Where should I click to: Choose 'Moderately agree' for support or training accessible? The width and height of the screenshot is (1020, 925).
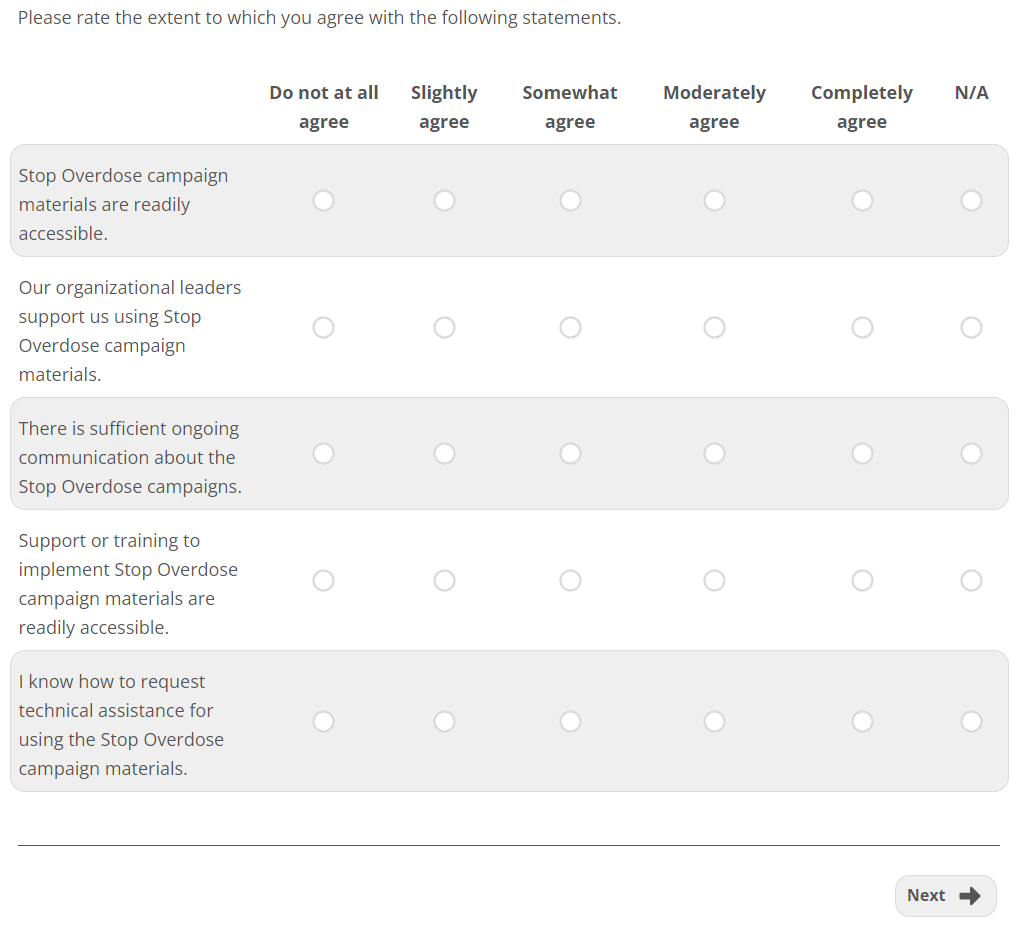click(x=714, y=581)
